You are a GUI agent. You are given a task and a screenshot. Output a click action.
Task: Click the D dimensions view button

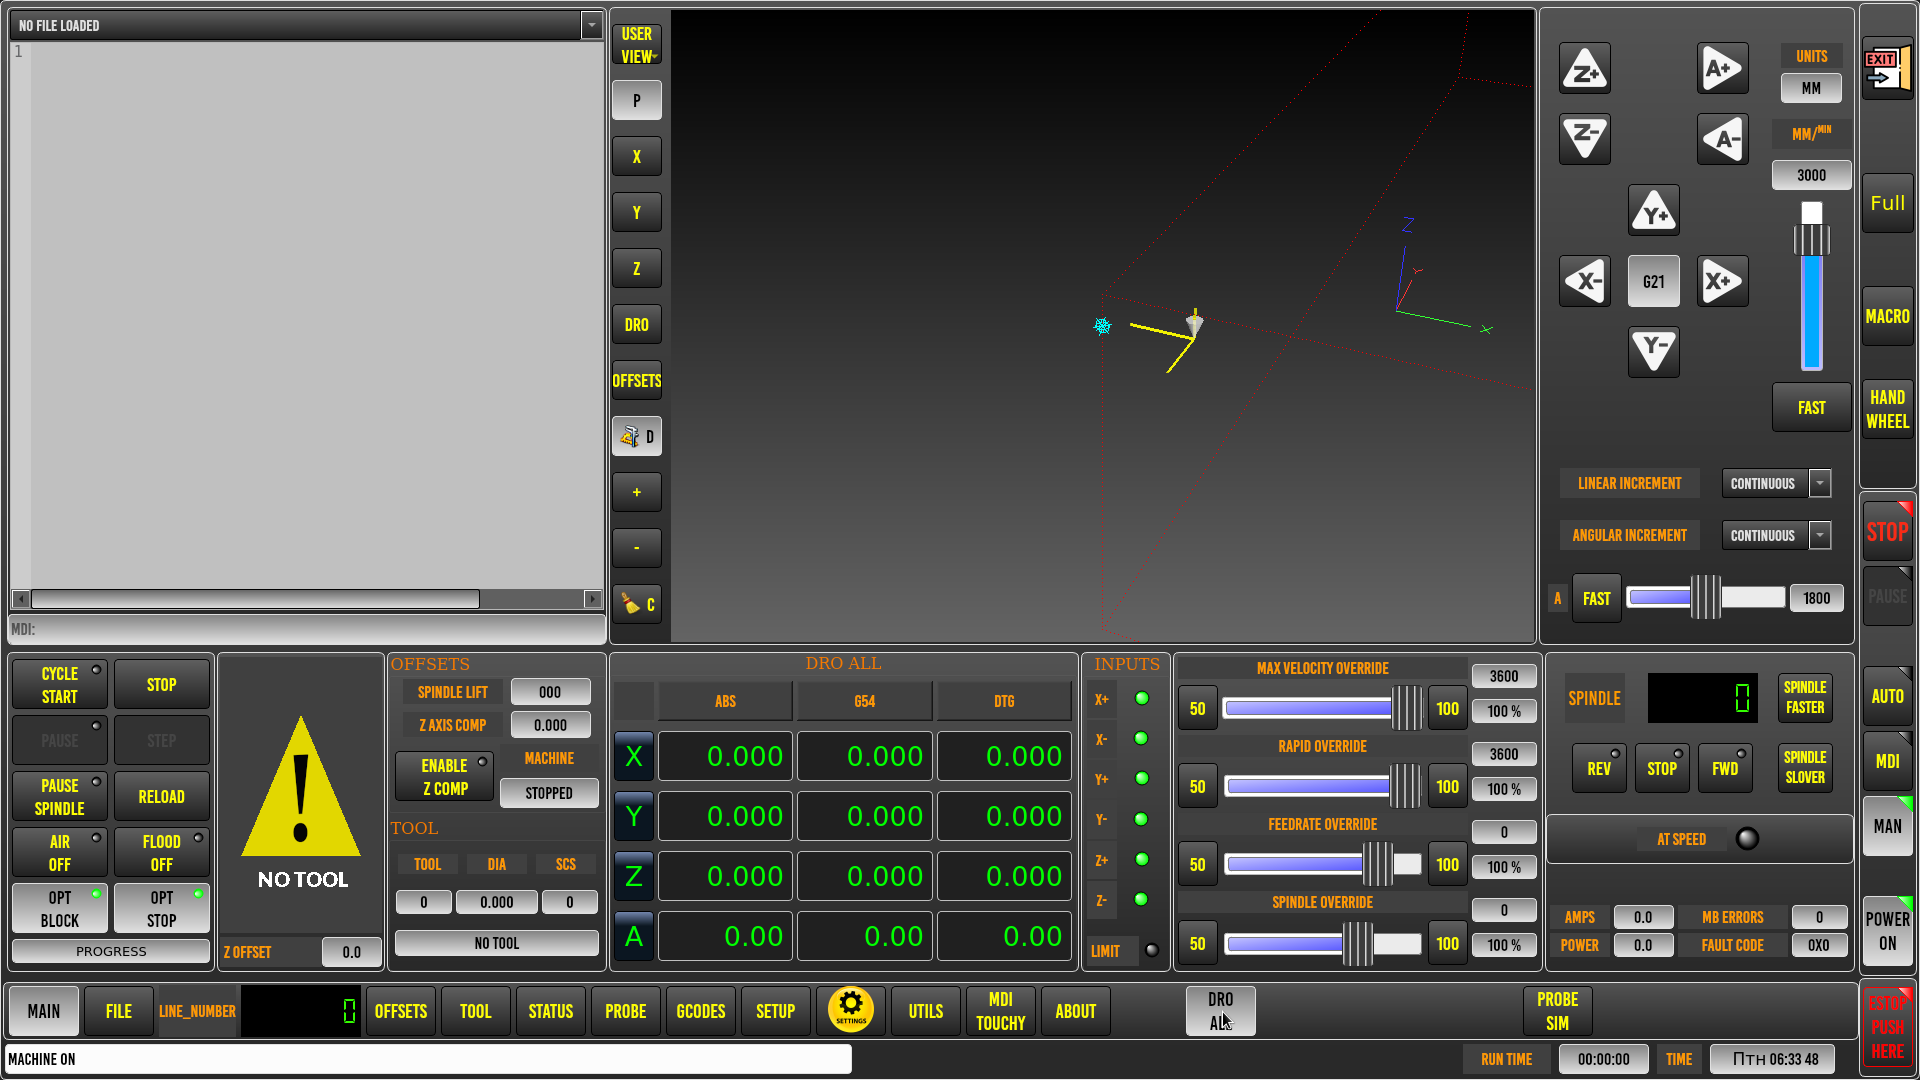coord(637,436)
